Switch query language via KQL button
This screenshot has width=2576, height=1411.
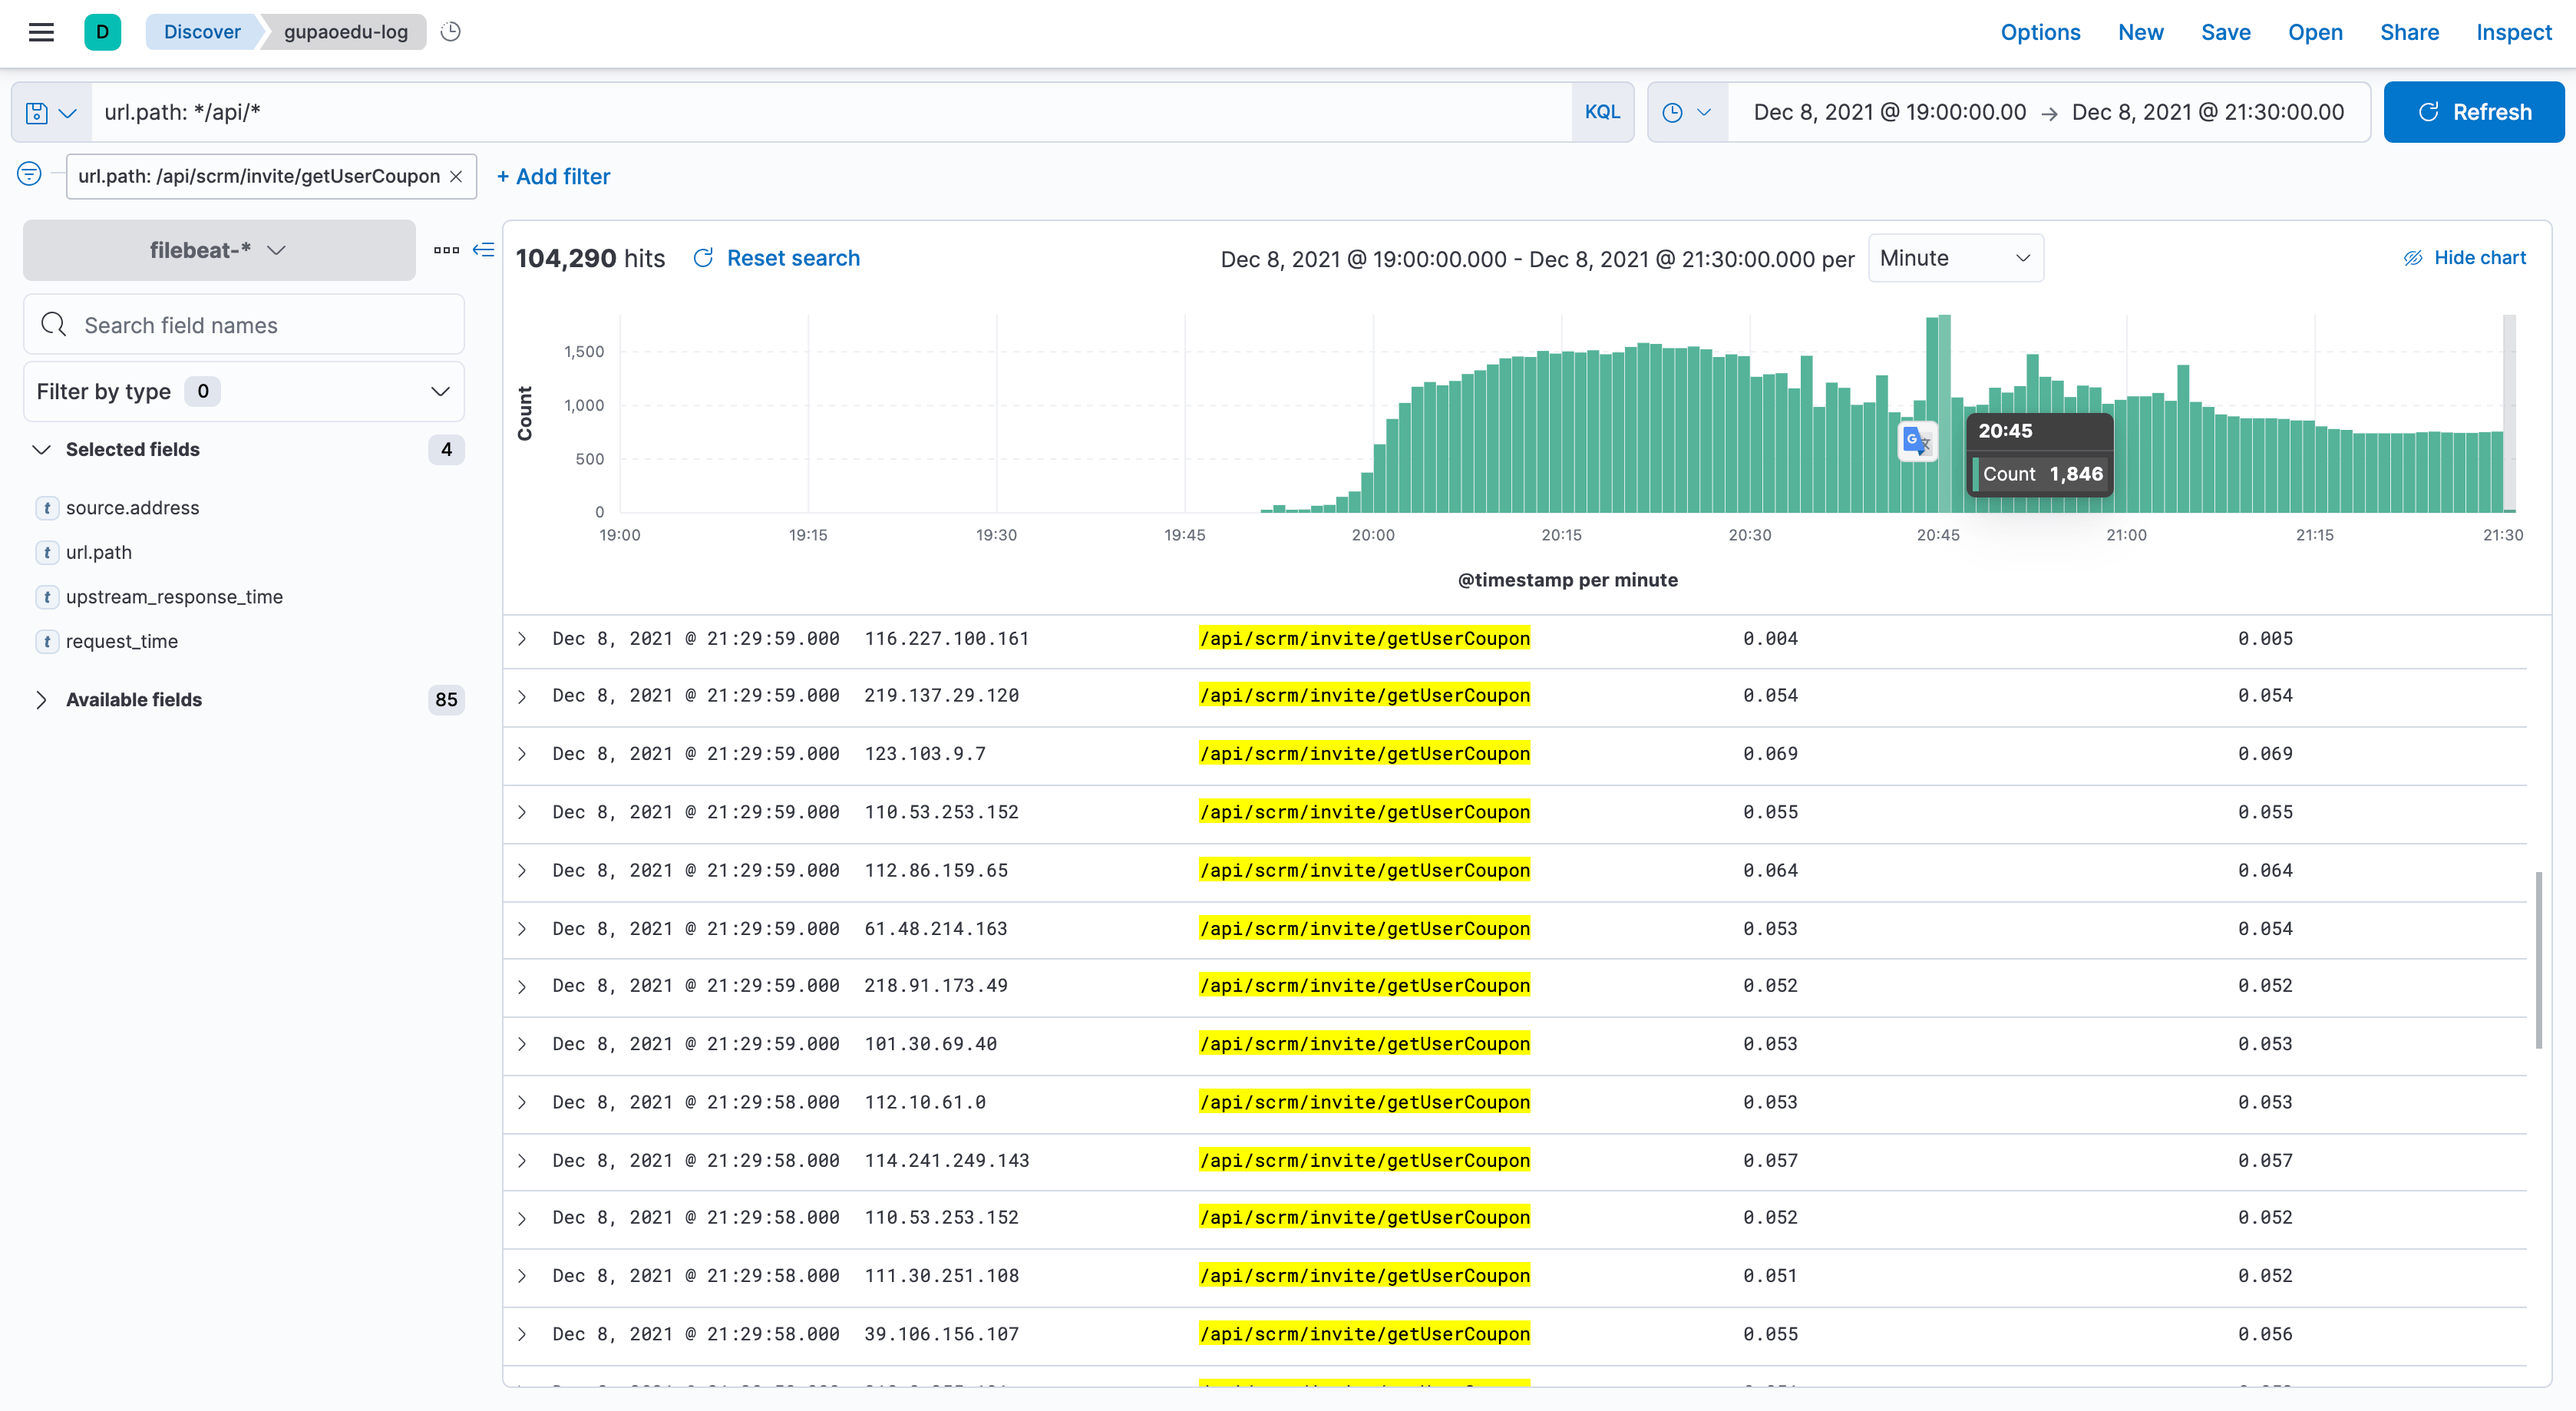1602,113
